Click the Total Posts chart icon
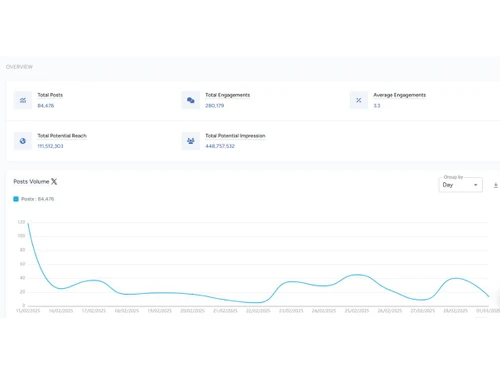The width and height of the screenshot is (500, 375). click(x=23, y=100)
